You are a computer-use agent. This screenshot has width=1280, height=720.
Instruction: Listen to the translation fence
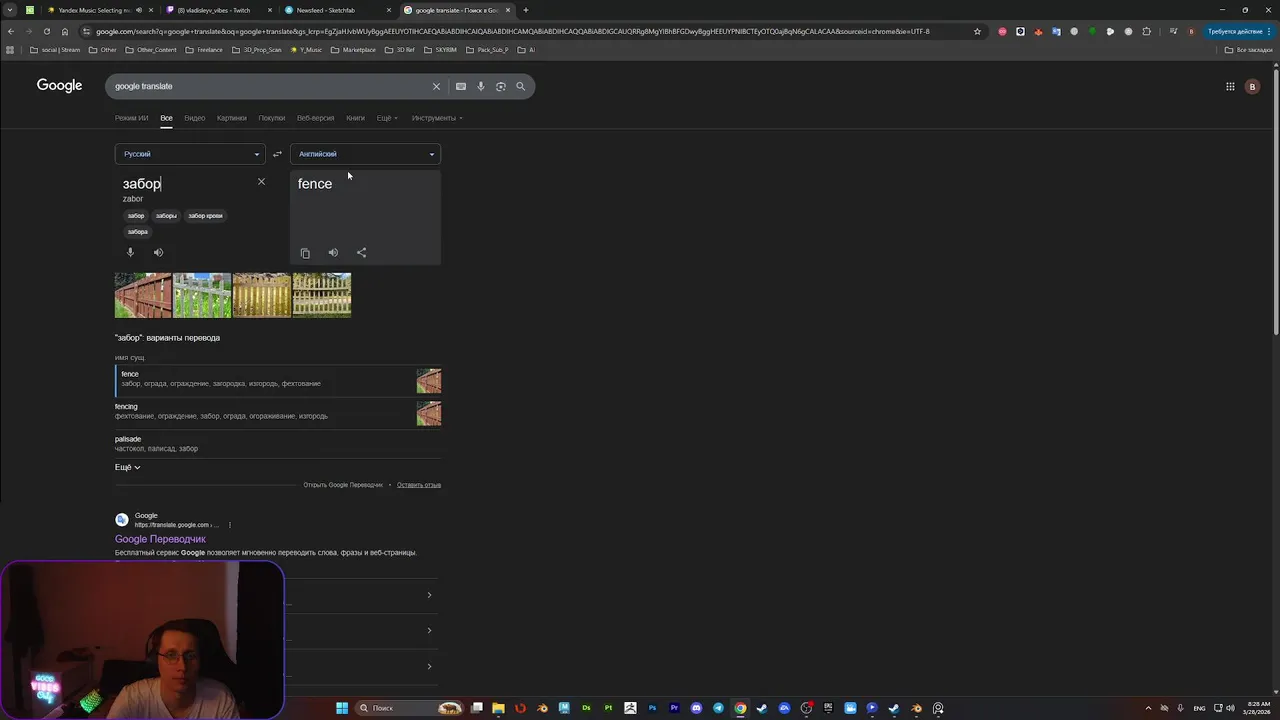tap(333, 253)
